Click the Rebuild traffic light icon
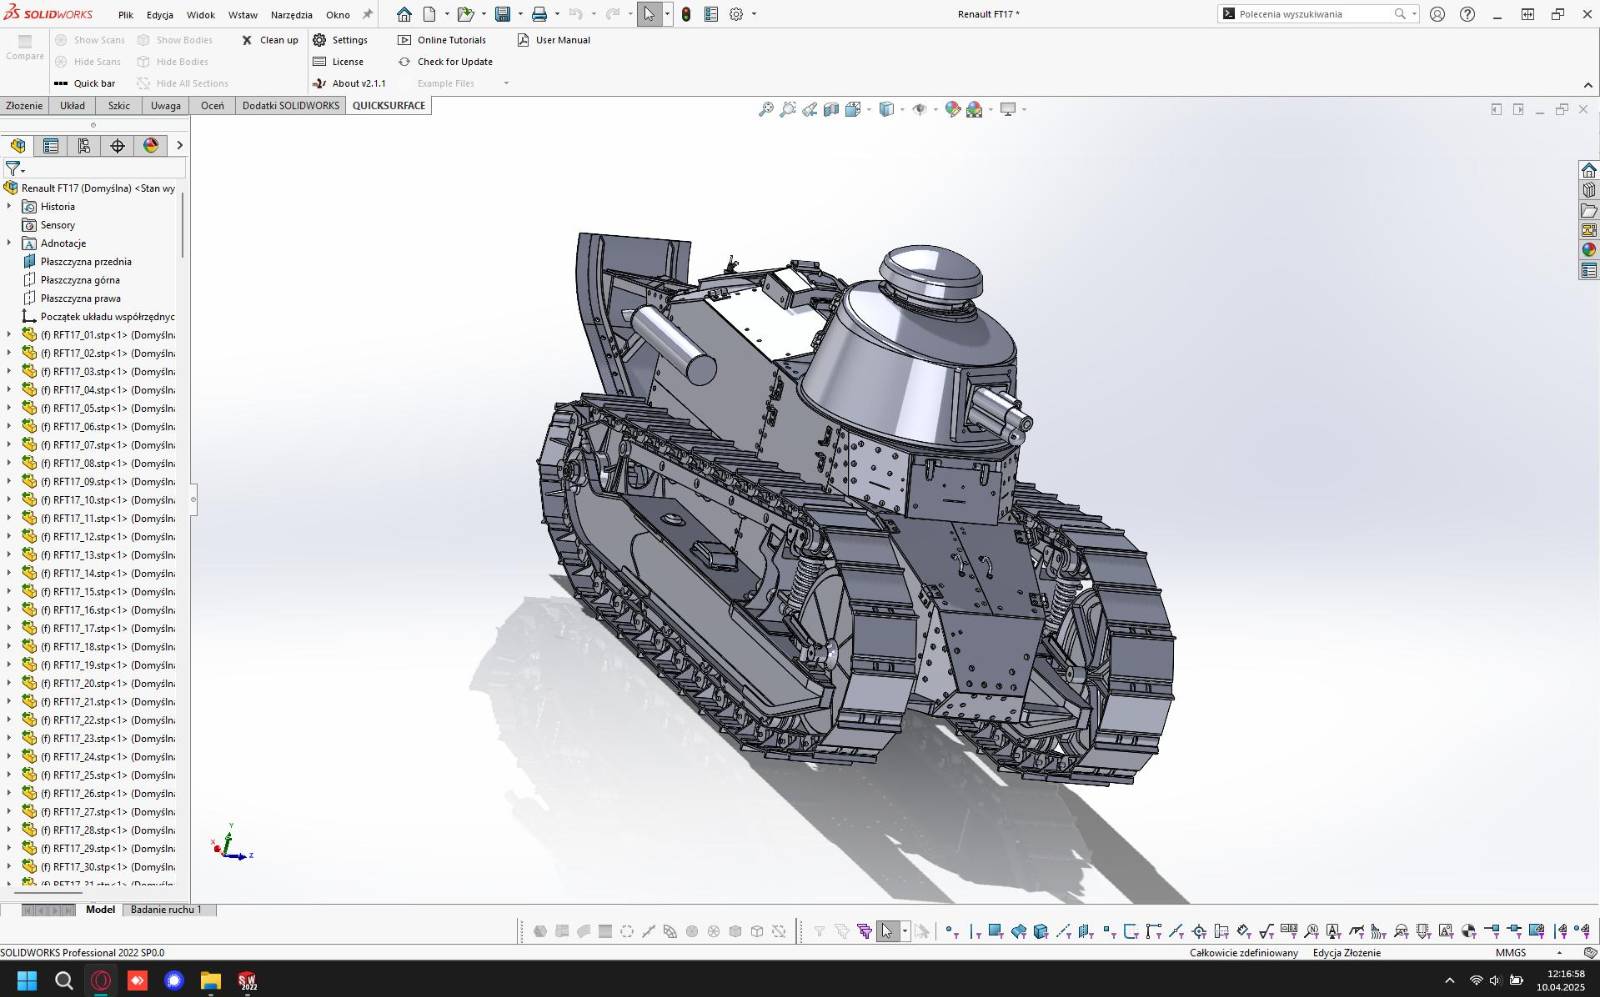This screenshot has width=1600, height=997. click(x=686, y=14)
